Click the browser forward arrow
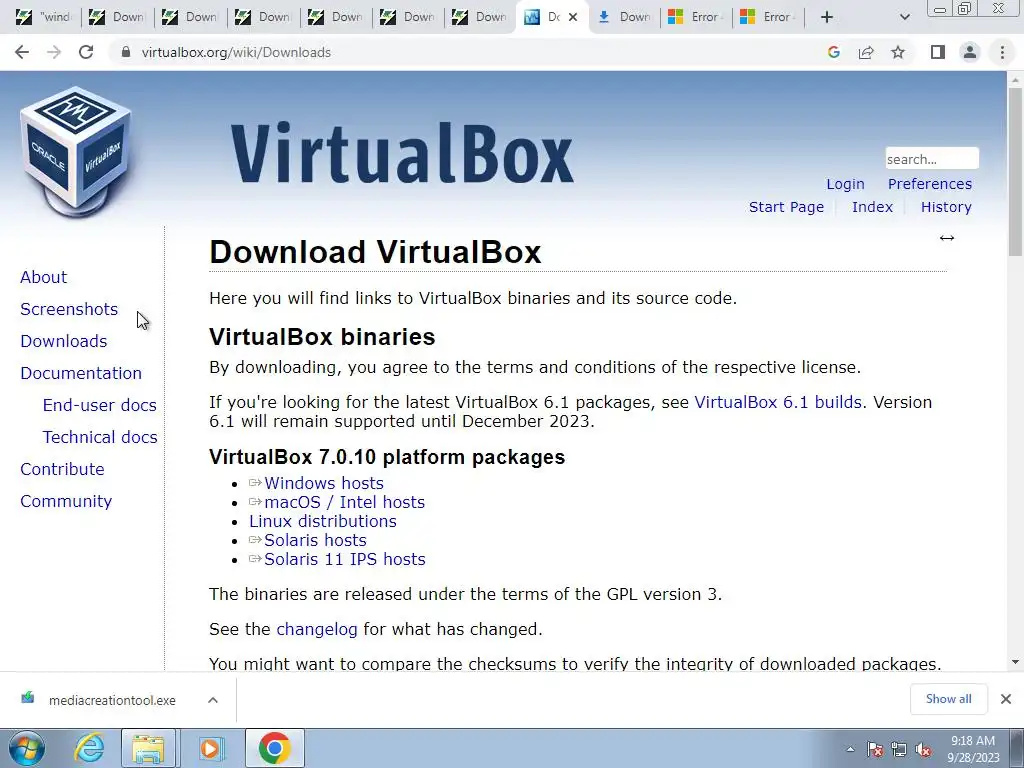This screenshot has width=1024, height=768. [x=54, y=52]
